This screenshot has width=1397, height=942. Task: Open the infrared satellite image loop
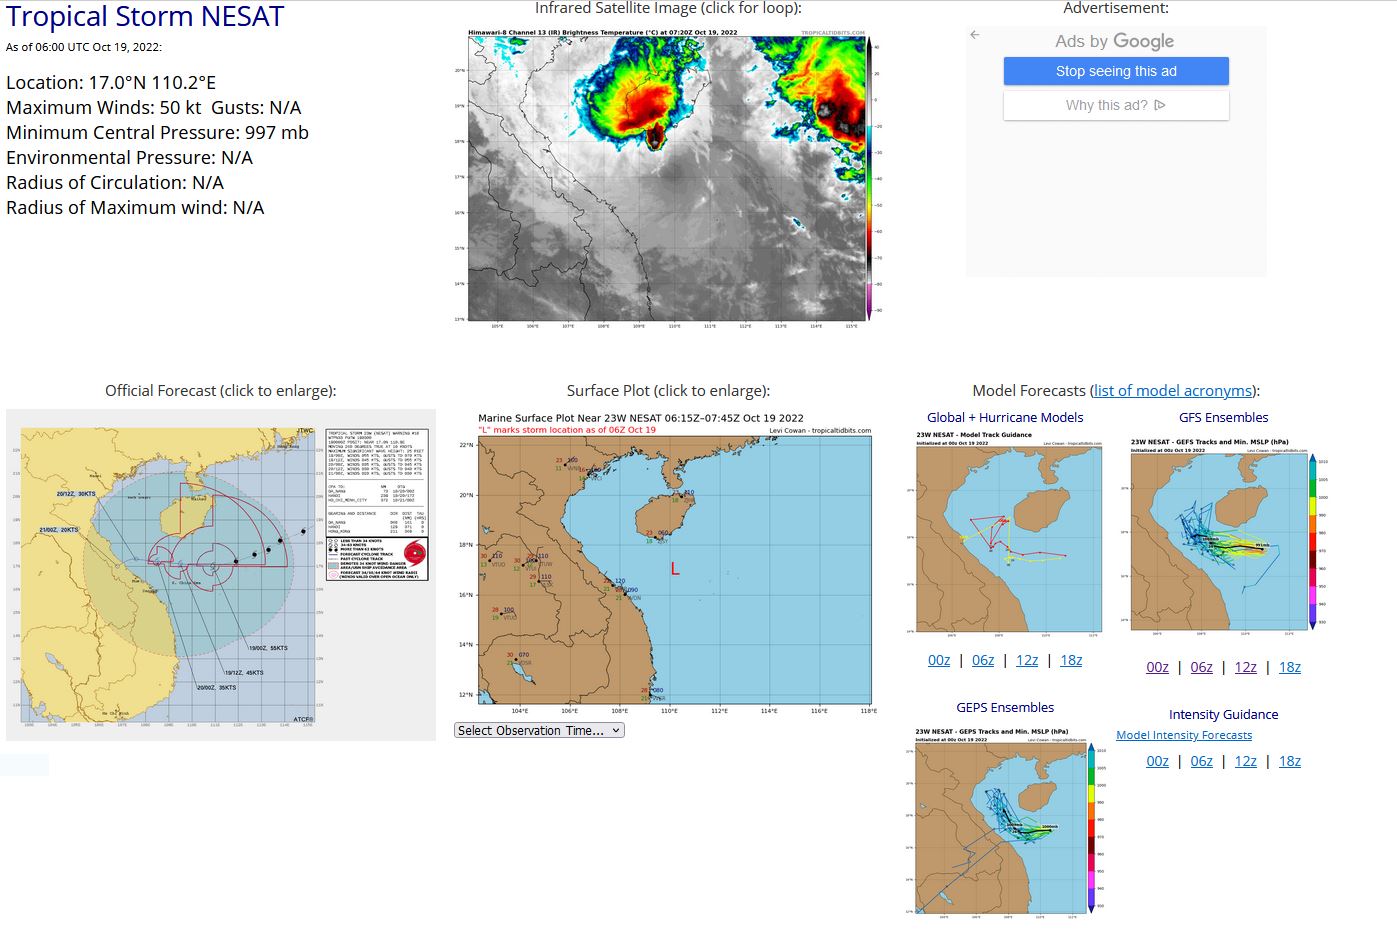(x=668, y=175)
